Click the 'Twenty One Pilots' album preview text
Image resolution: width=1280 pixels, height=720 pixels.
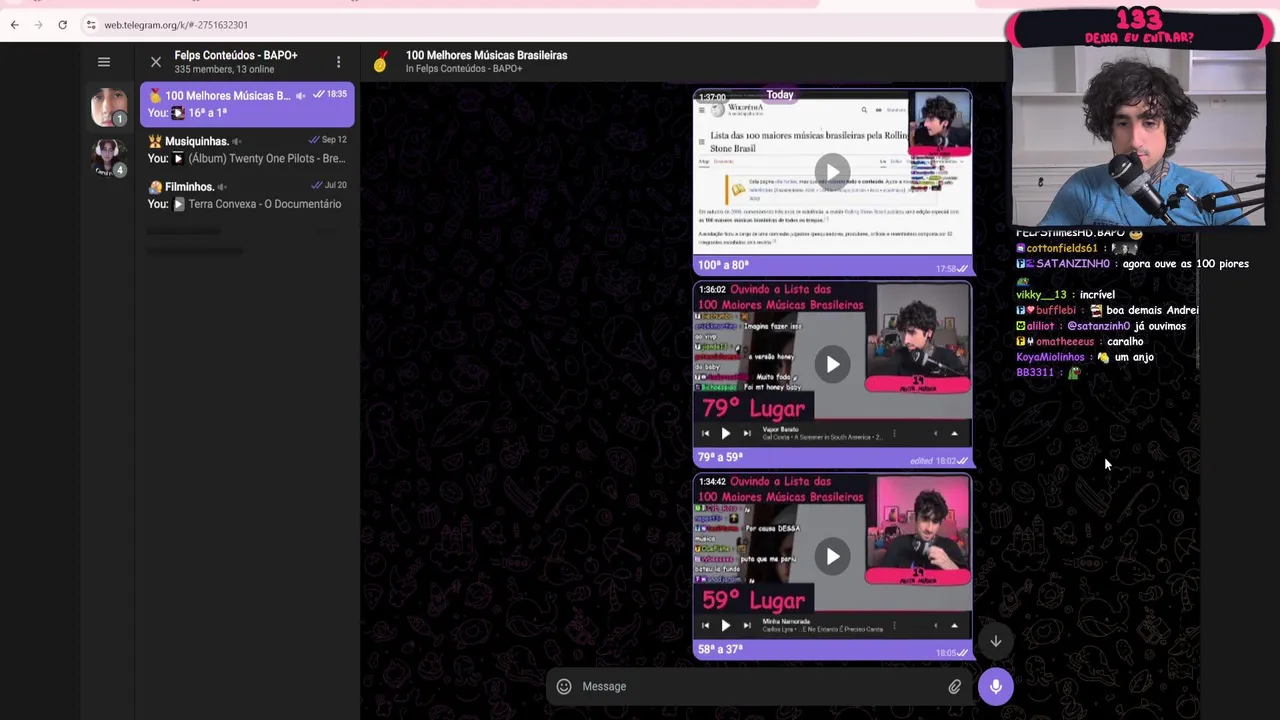267,159
